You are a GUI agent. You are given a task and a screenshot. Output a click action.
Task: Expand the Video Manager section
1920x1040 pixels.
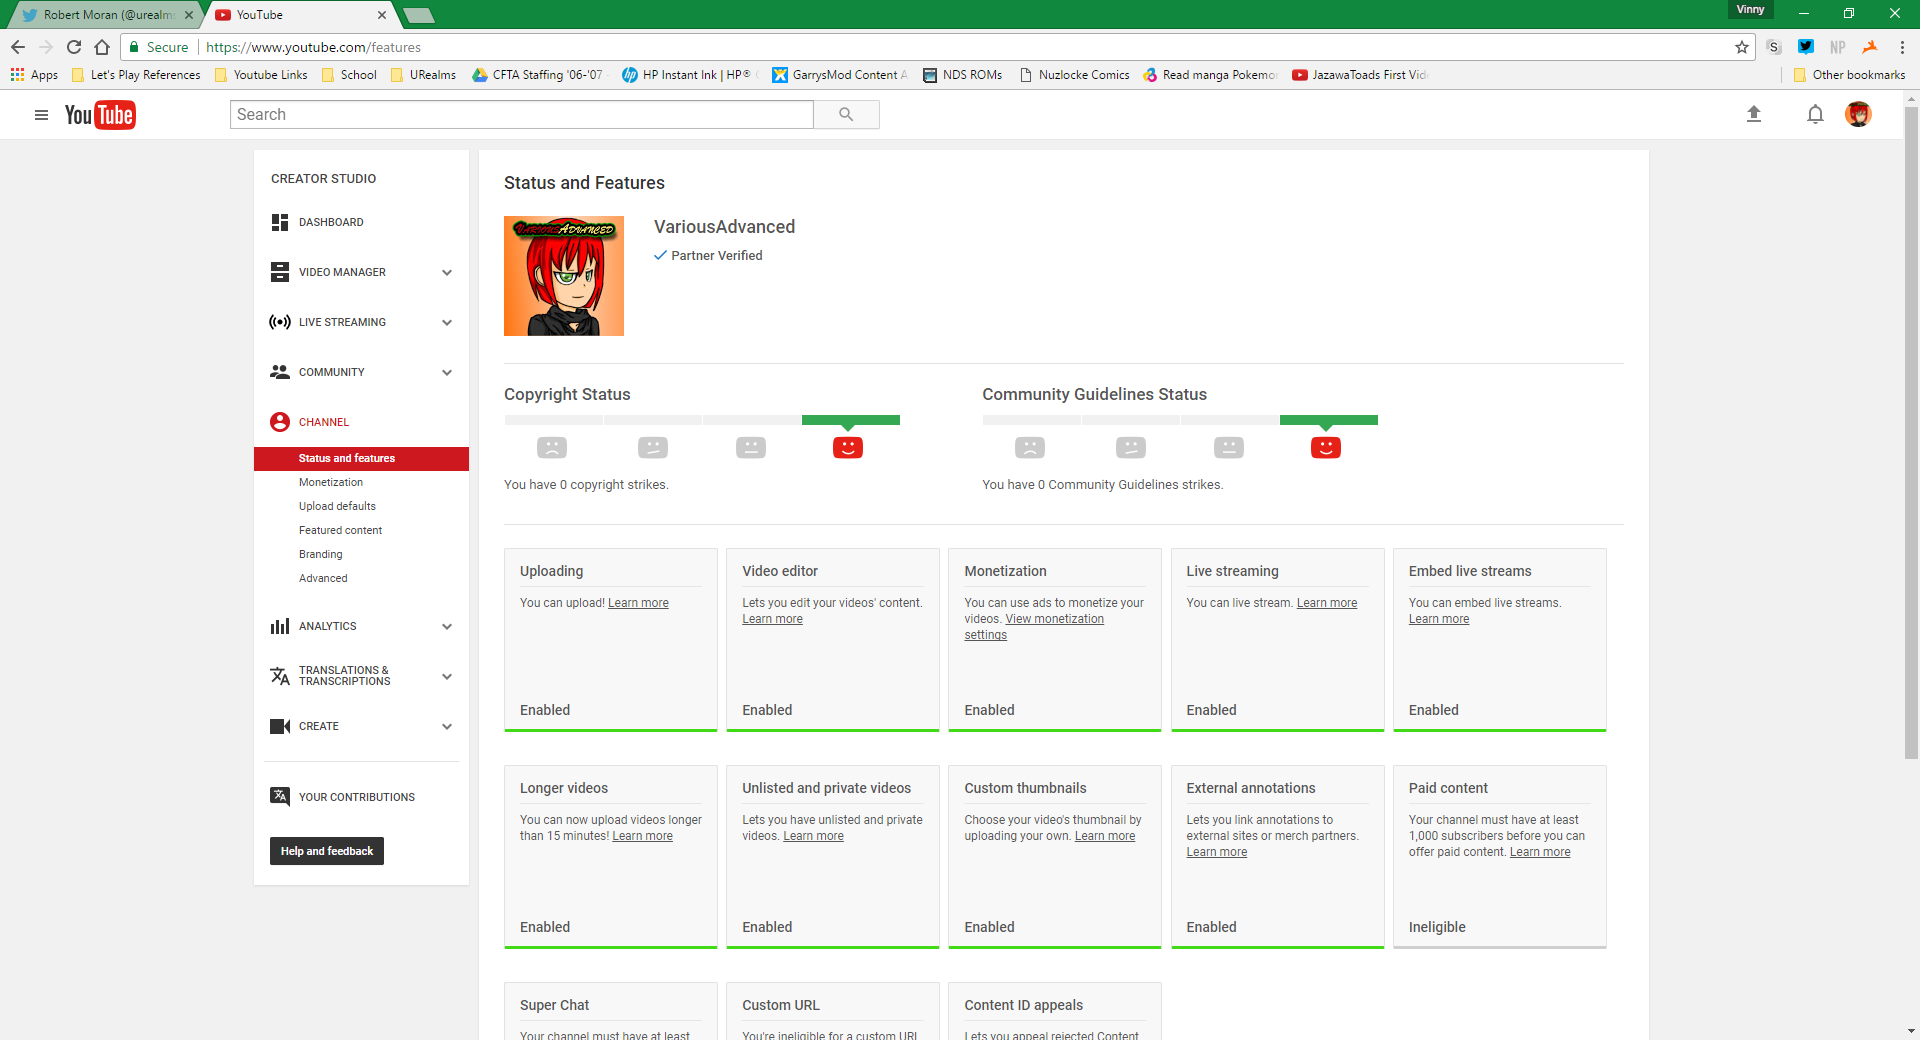447,272
